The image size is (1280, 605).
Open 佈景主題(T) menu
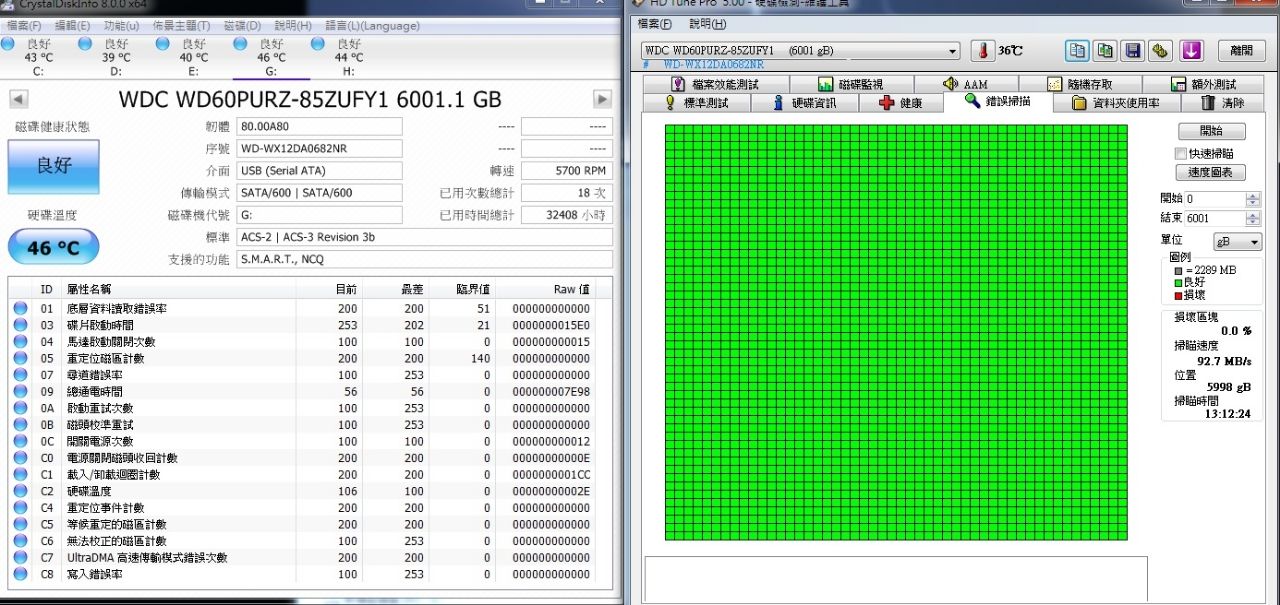(x=181, y=25)
